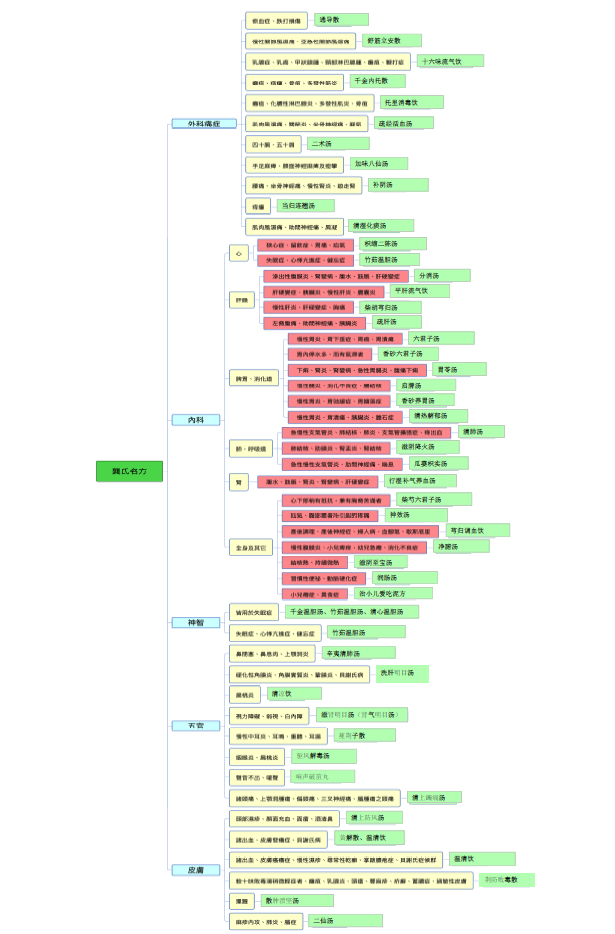Choose the 治小儿爱吃泥方 formula node
Image resolution: width=615 pixels, height=934 pixels.
coord(393,593)
